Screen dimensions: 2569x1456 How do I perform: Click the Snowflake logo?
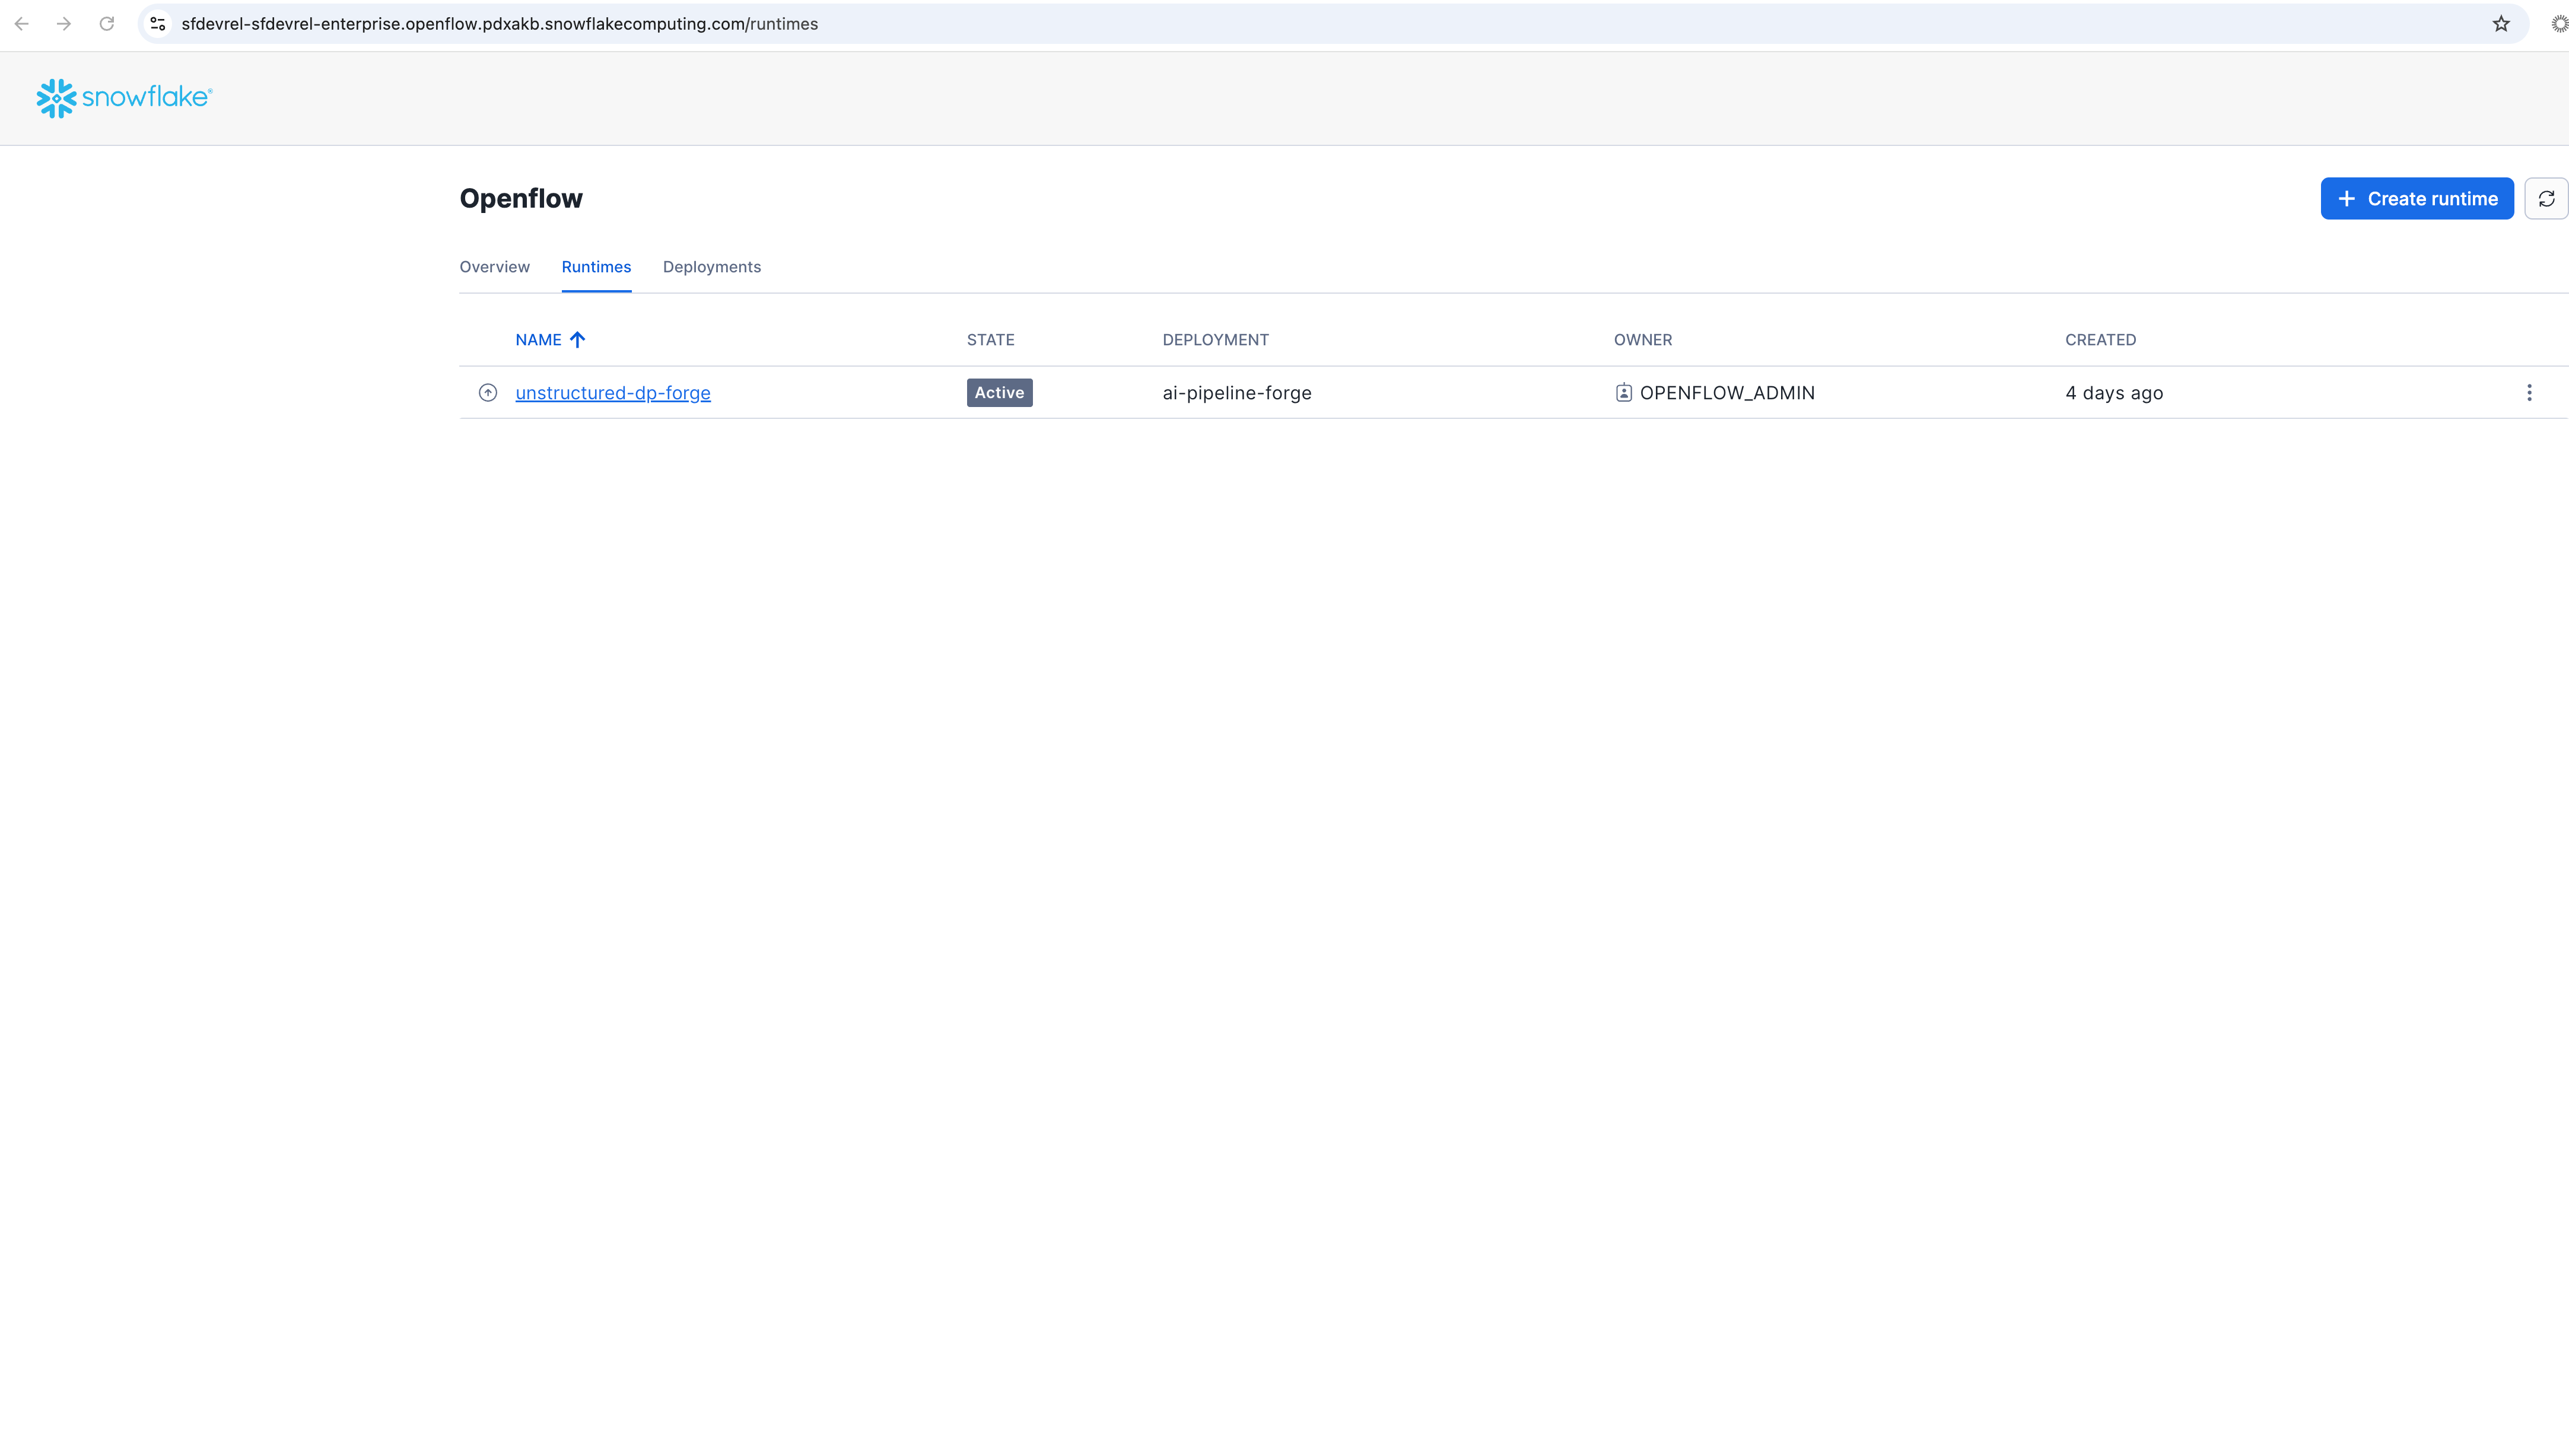pos(124,98)
